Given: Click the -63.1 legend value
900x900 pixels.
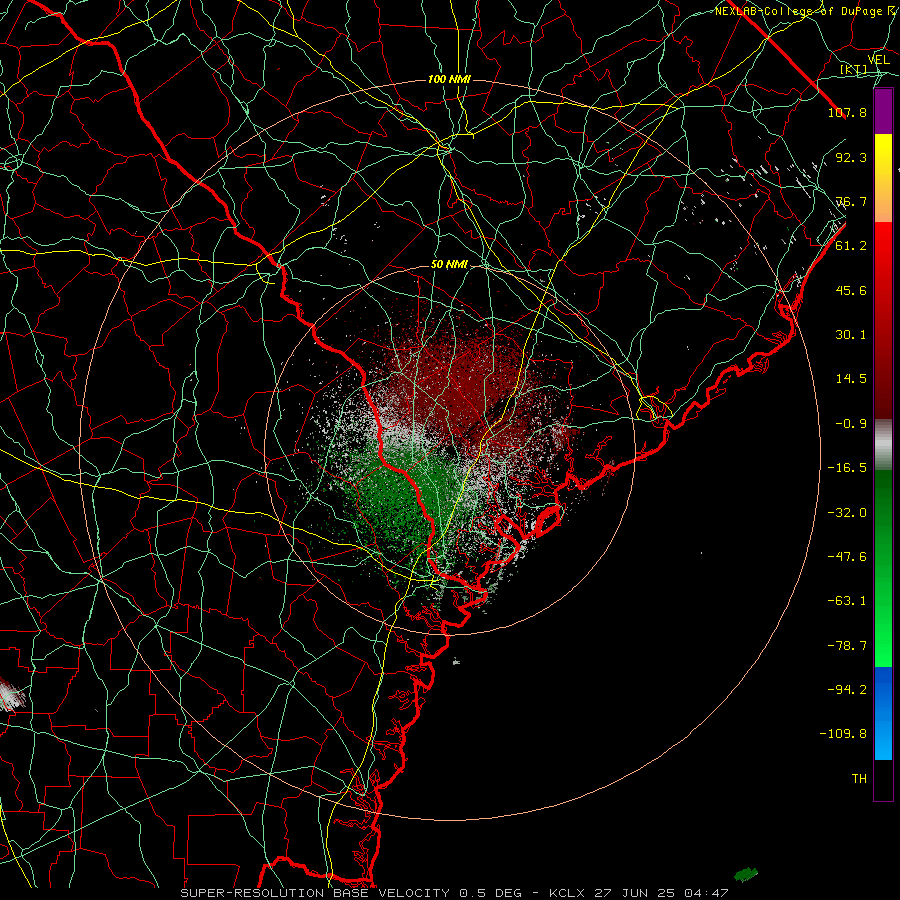Looking at the screenshot, I should (847, 601).
